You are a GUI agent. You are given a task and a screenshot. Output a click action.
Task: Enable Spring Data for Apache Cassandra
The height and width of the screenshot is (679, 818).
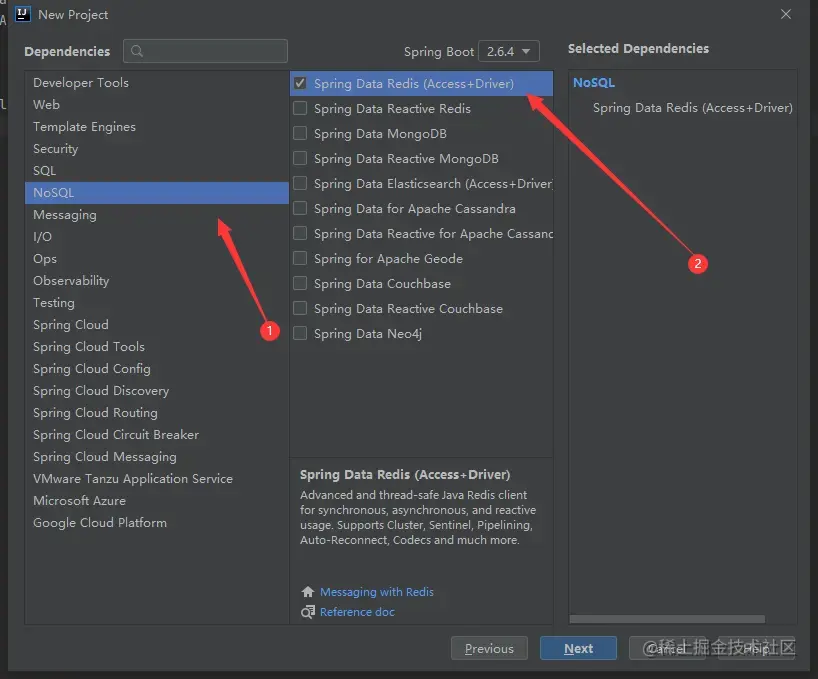point(300,208)
